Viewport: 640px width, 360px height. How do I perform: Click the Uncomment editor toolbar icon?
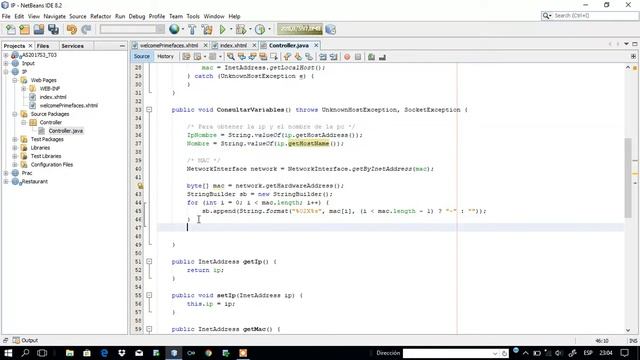coord(382,57)
